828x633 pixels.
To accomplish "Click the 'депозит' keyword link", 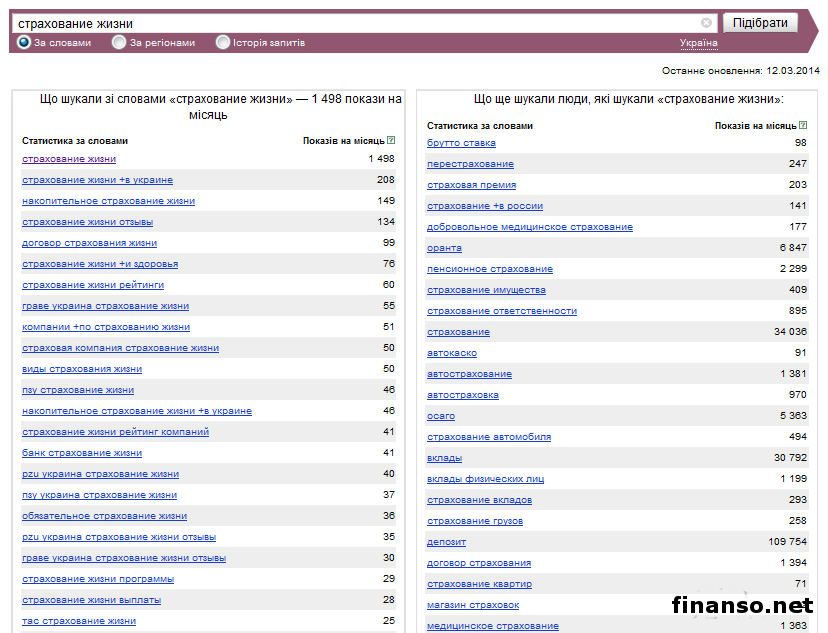I will pyautogui.click(x=446, y=542).
